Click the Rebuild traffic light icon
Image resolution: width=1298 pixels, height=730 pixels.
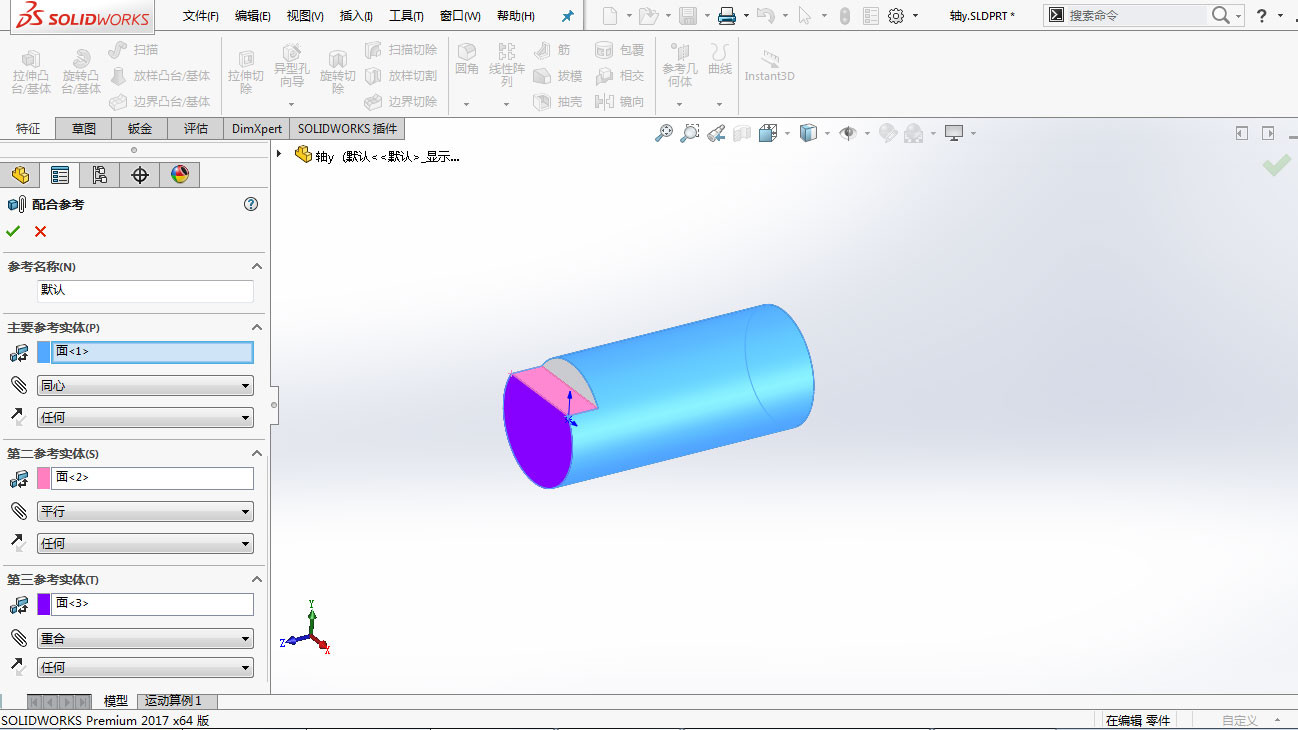tap(845, 16)
